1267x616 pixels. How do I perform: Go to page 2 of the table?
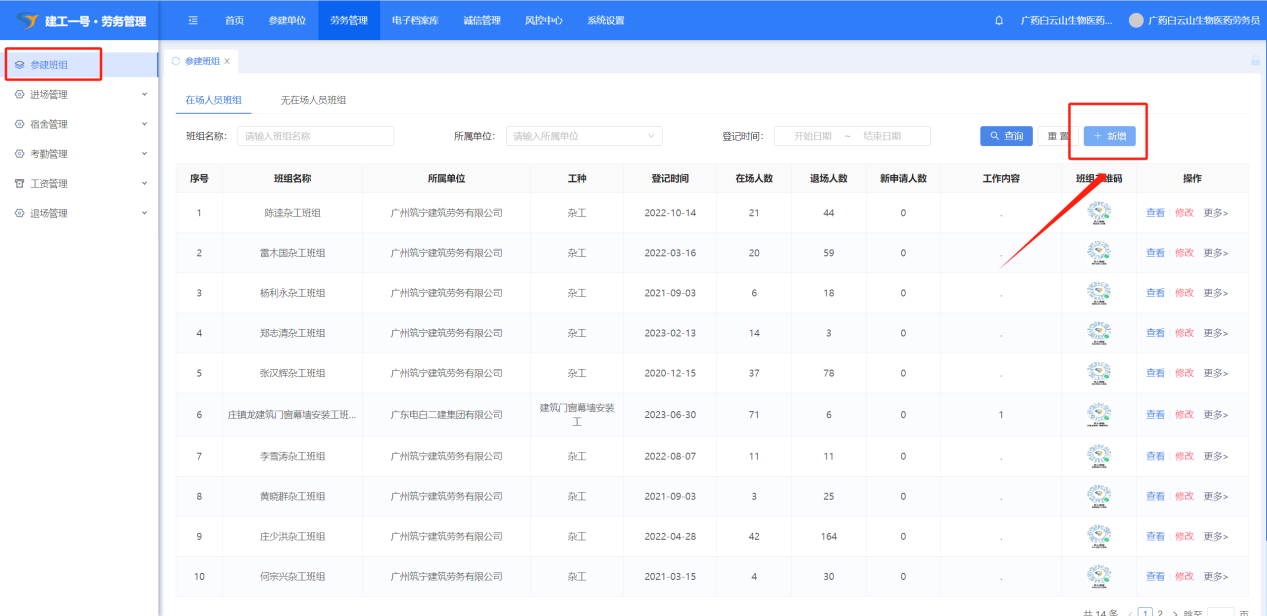[x=1160, y=612]
